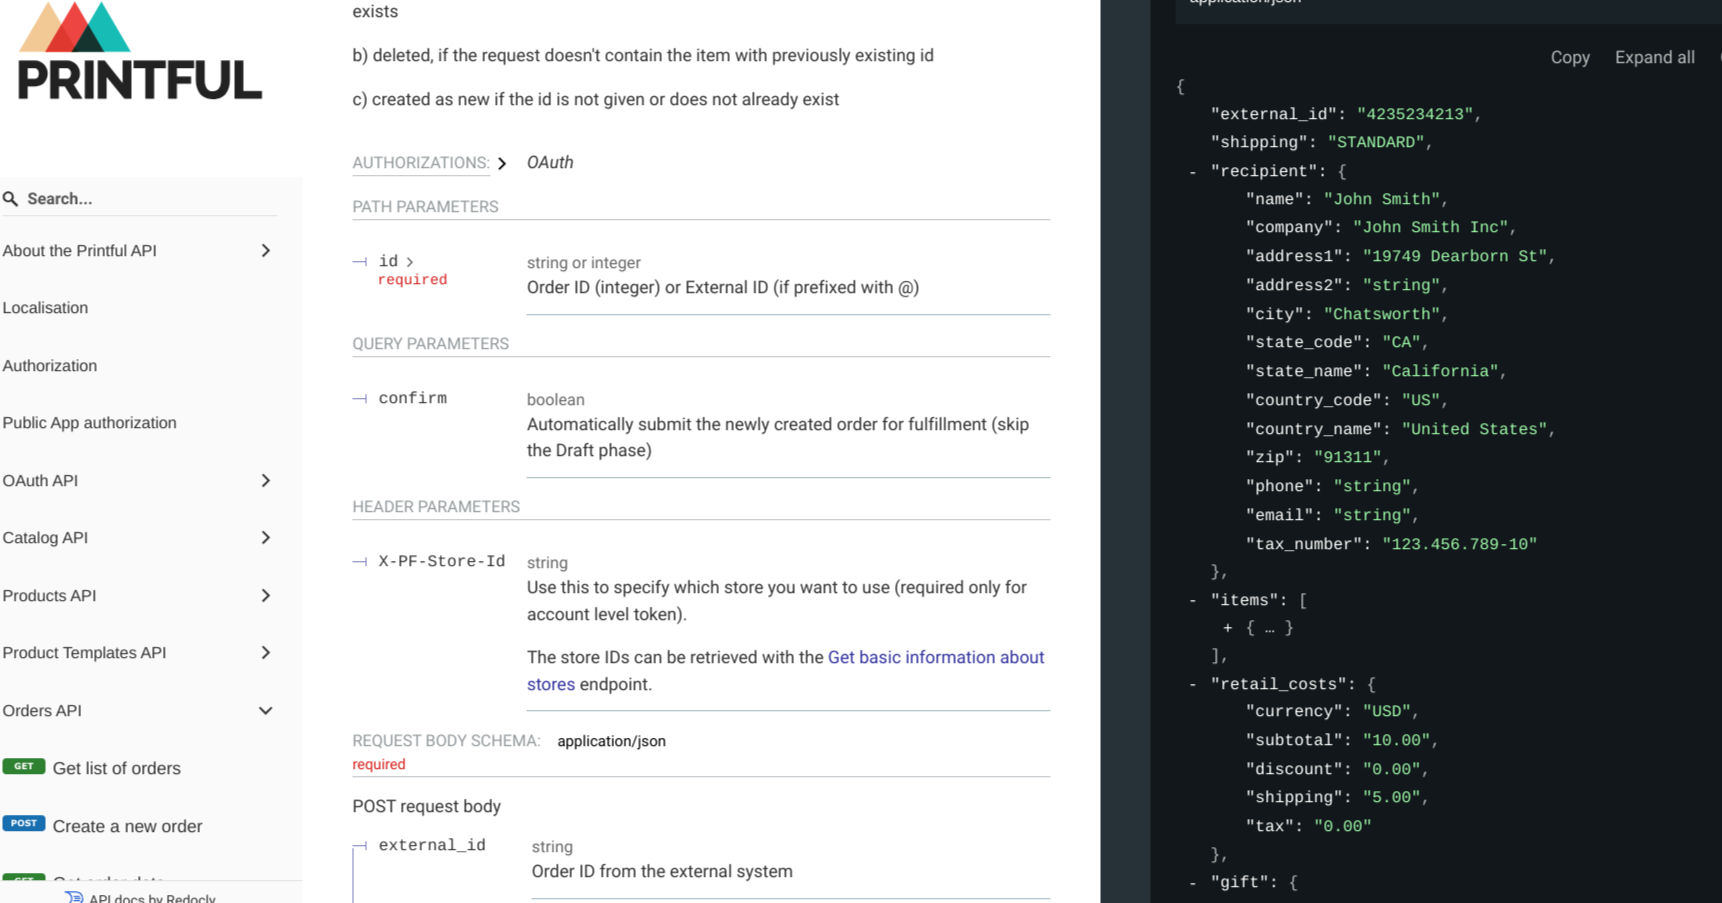The width and height of the screenshot is (1722, 903).
Task: Click the Printful logo
Action: click(x=140, y=51)
